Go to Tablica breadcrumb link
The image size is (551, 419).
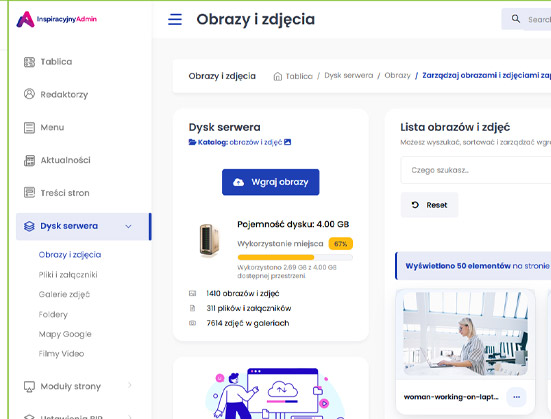point(299,76)
